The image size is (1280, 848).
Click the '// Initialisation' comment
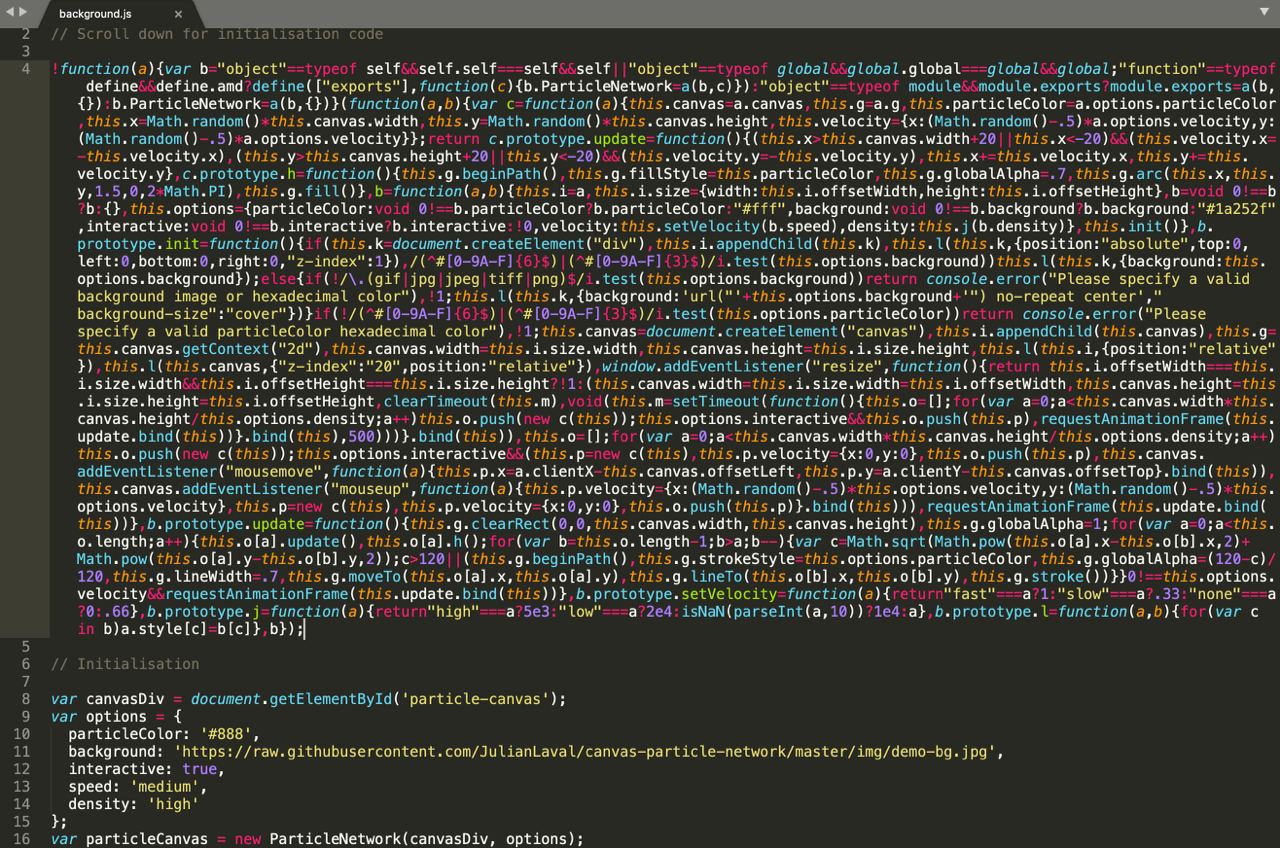125,664
